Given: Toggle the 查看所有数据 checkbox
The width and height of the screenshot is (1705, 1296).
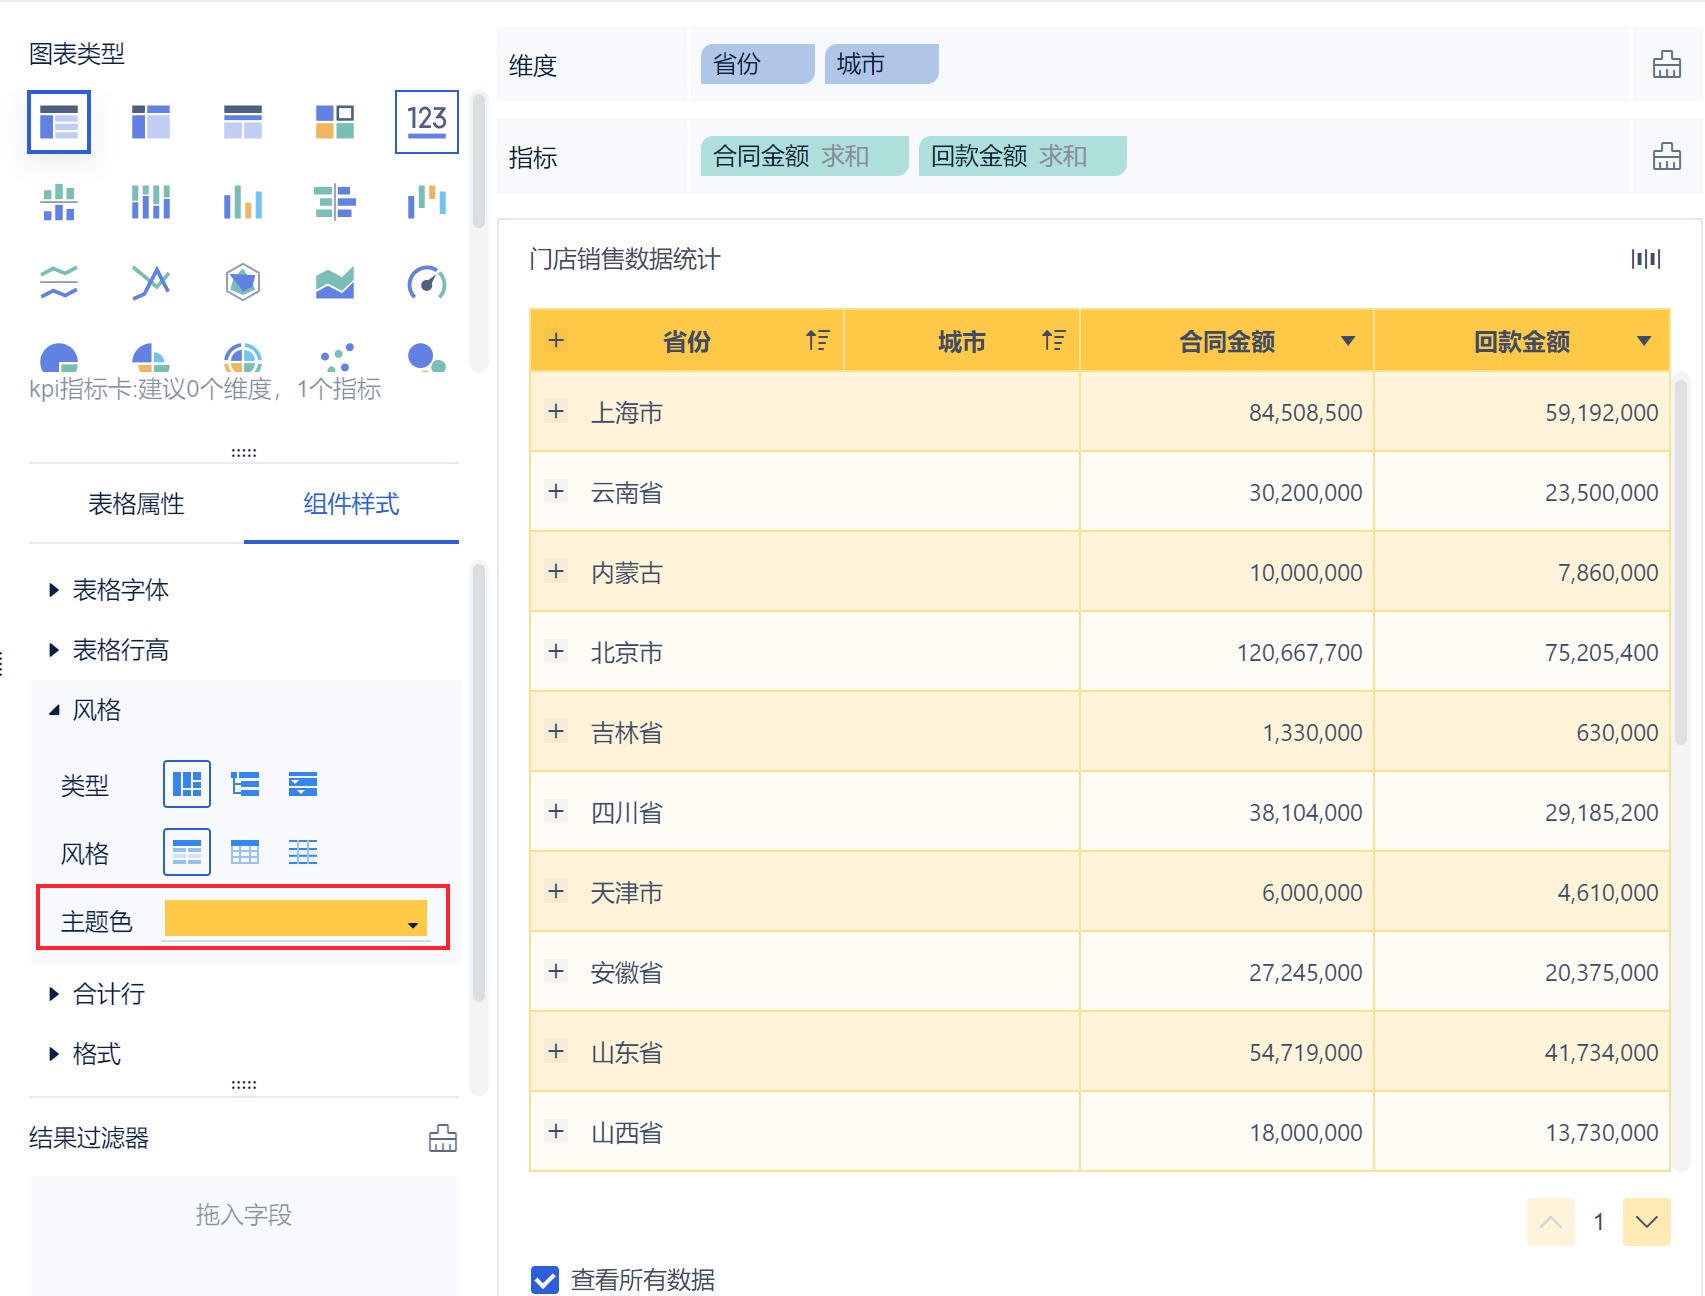Looking at the screenshot, I should point(545,1280).
